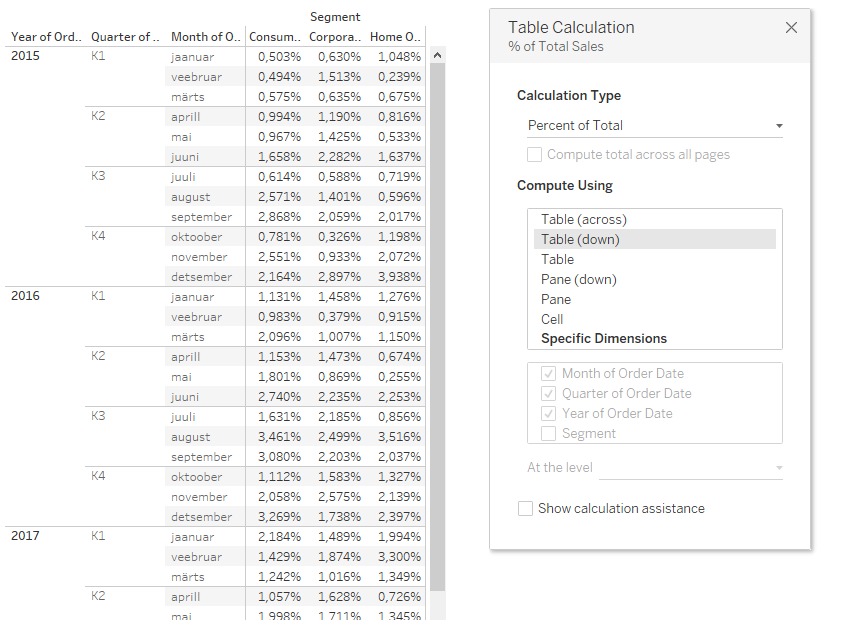Click the Month of Order Date header
The image size is (842, 620).
pyautogui.click(x=205, y=37)
